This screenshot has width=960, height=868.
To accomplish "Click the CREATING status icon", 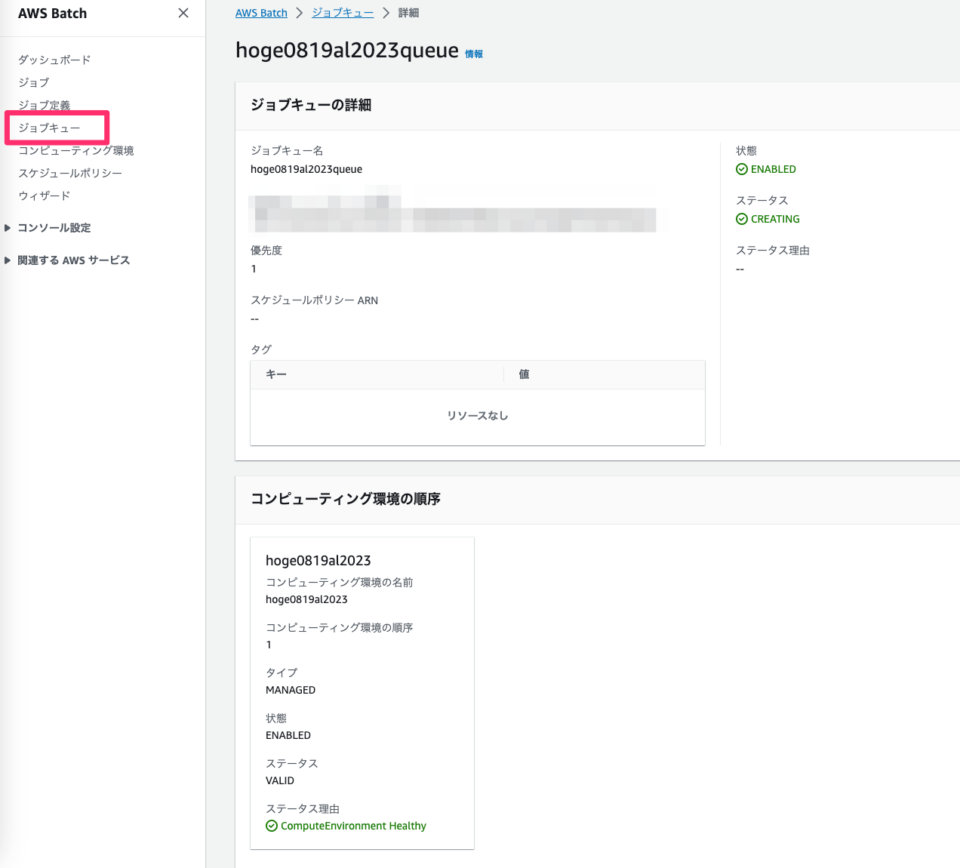I will (744, 218).
